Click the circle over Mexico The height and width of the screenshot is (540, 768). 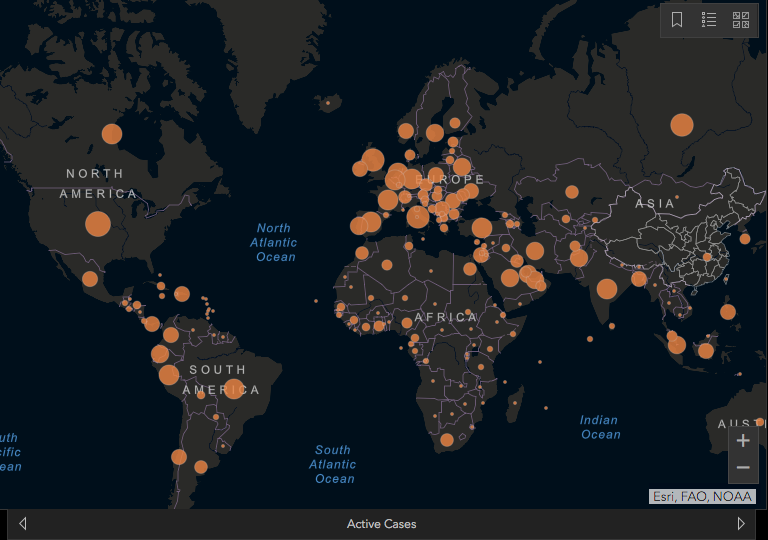click(90, 279)
